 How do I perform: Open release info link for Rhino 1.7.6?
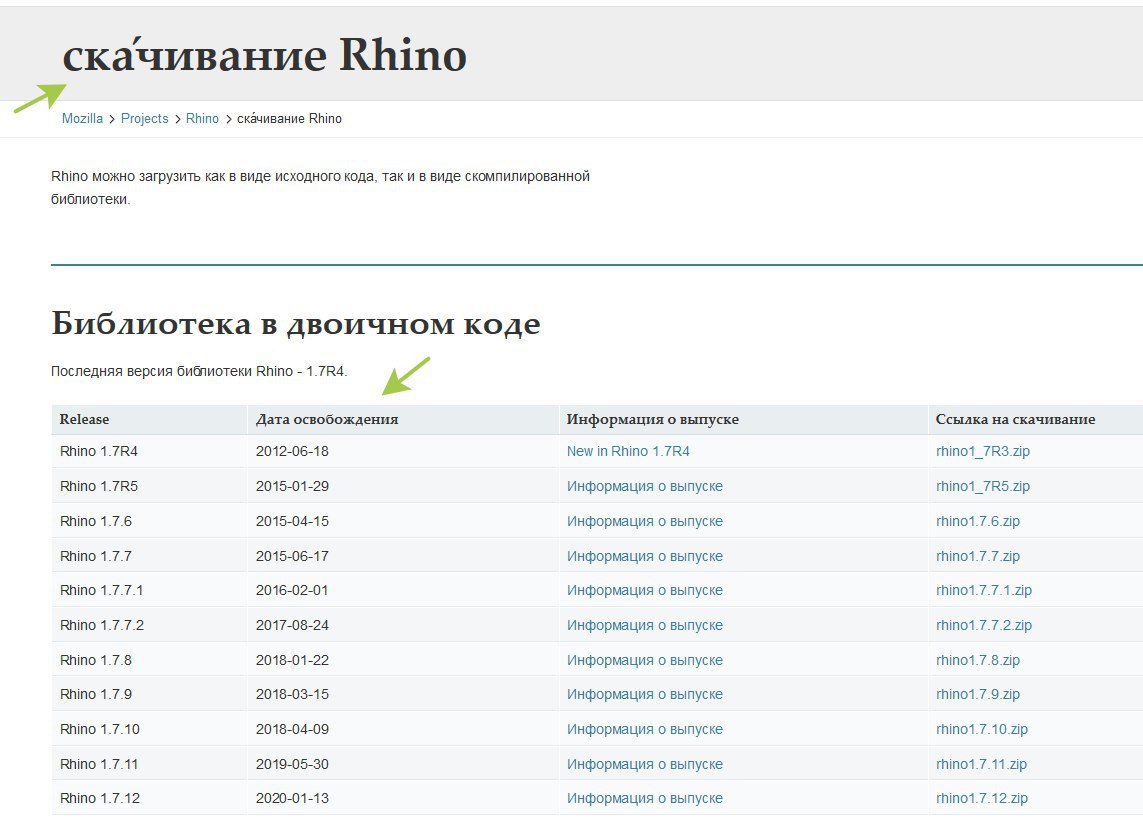coord(645,521)
